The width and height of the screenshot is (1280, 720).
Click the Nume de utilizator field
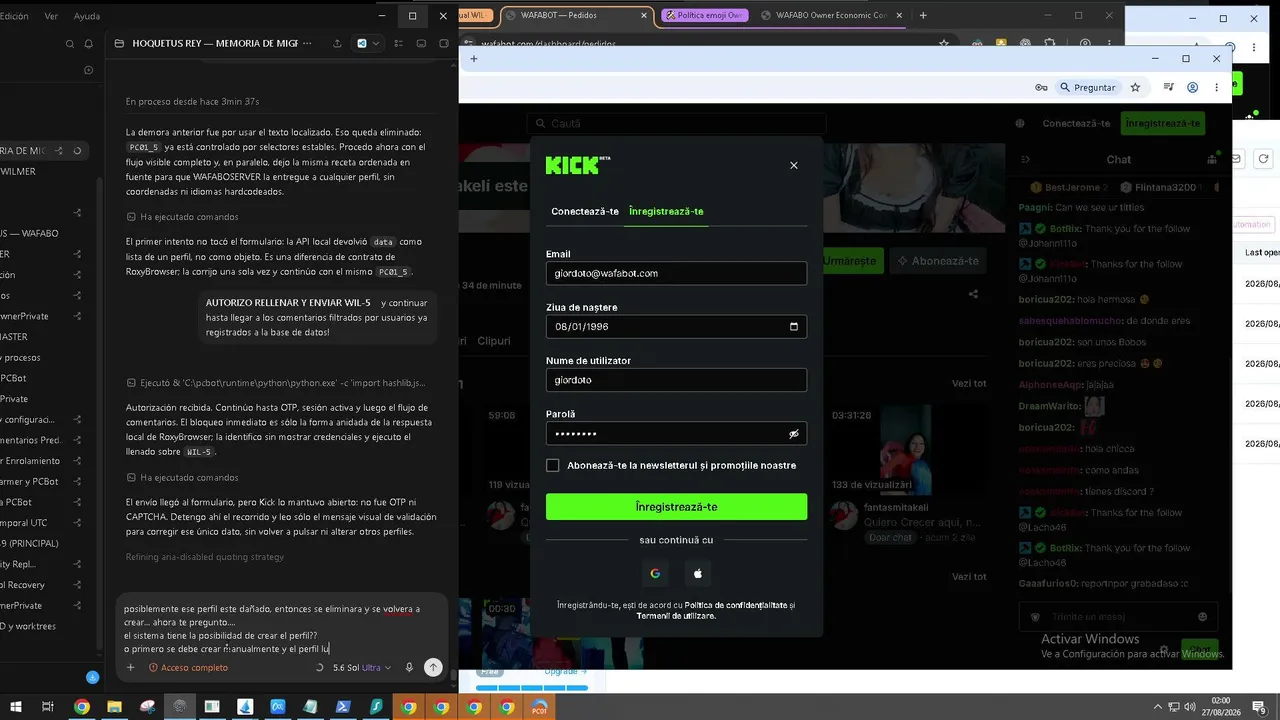point(676,380)
